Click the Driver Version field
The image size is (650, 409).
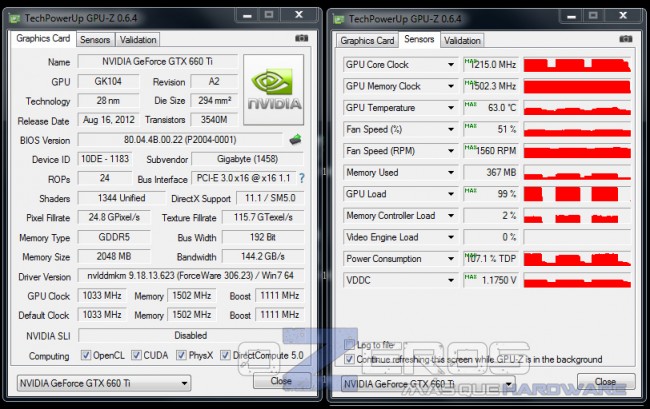191,276
